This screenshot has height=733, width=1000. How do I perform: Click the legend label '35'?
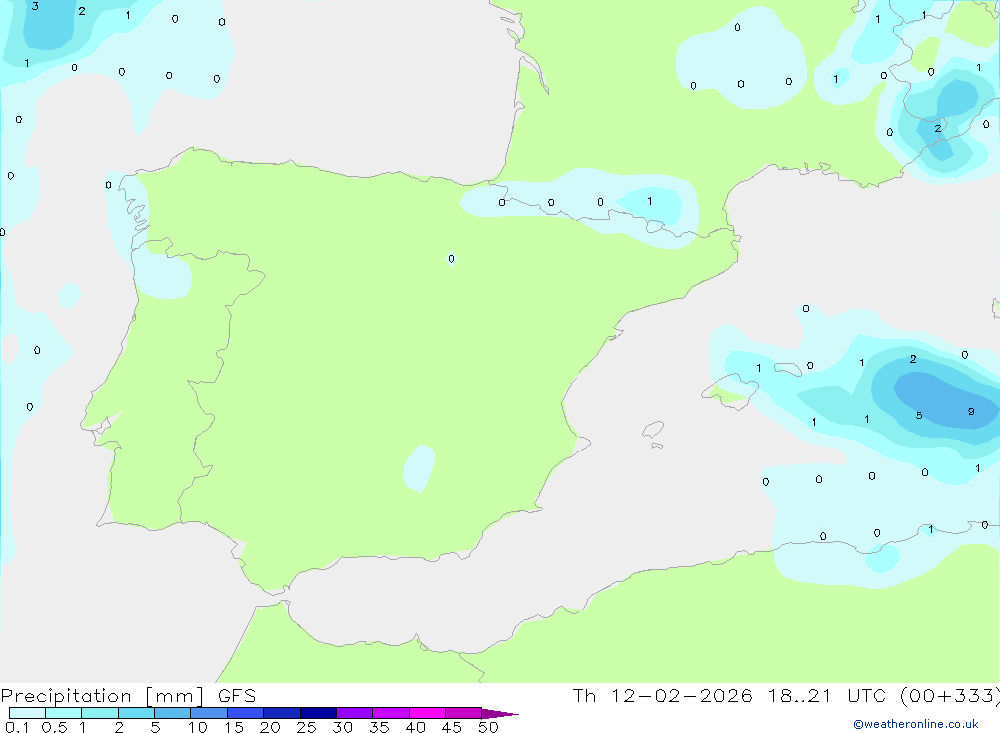click(x=379, y=727)
